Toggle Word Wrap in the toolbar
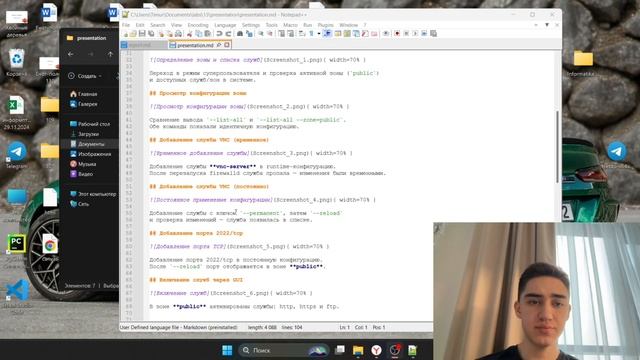Viewport: 640px width, 360px height. (302, 33)
